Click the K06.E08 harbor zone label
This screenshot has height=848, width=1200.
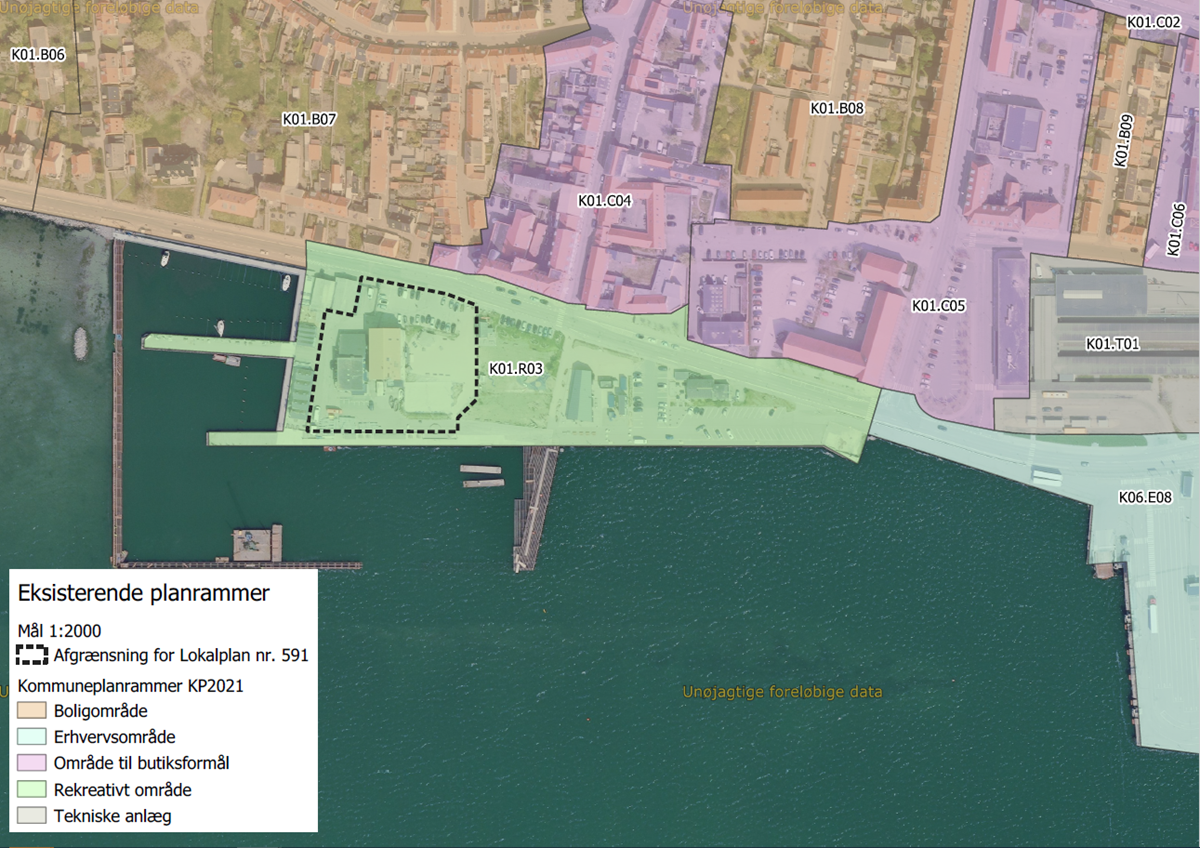pos(1145,497)
